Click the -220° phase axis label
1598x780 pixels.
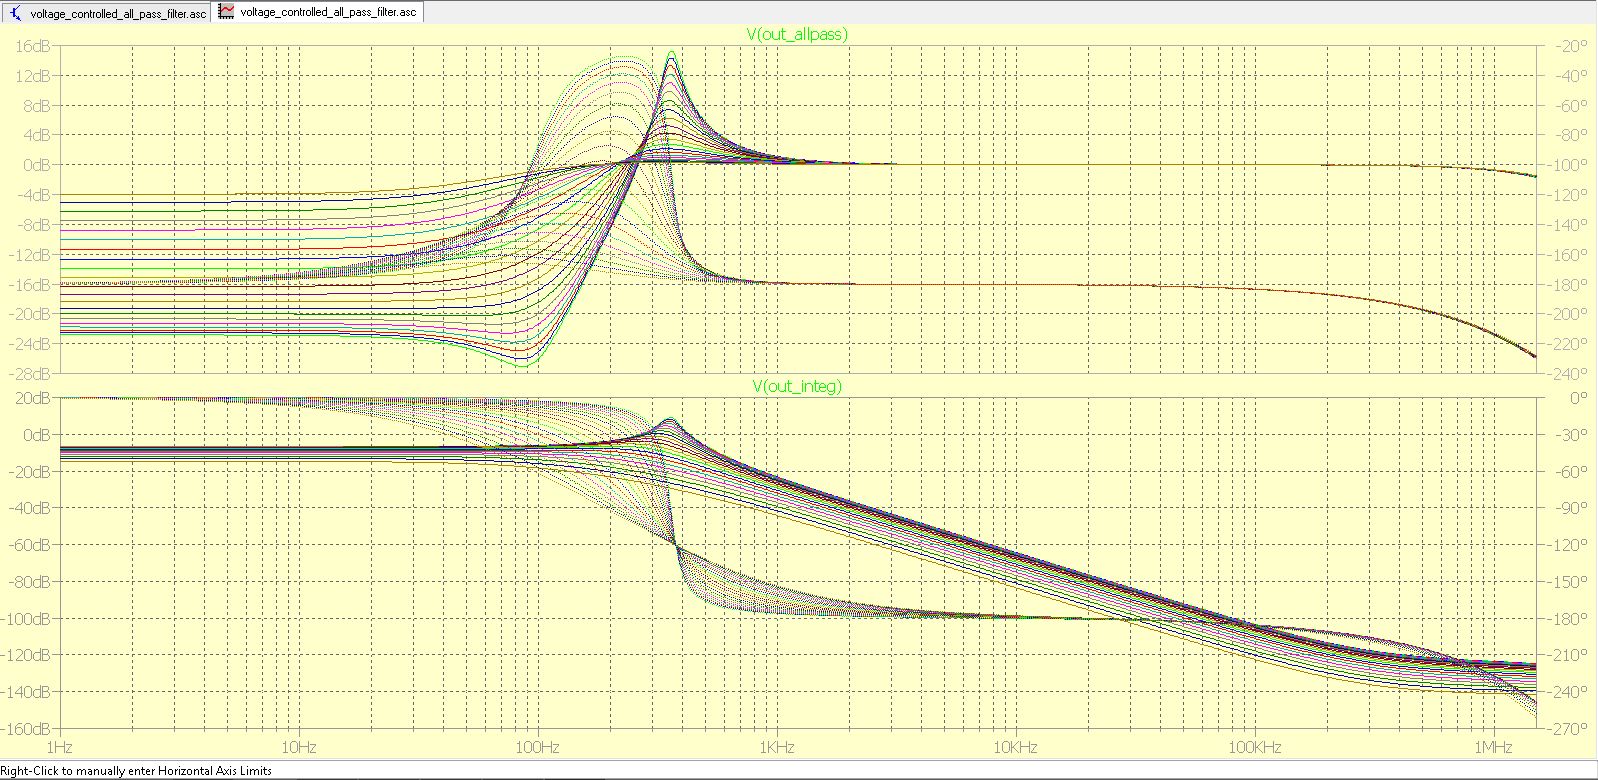coord(1569,344)
